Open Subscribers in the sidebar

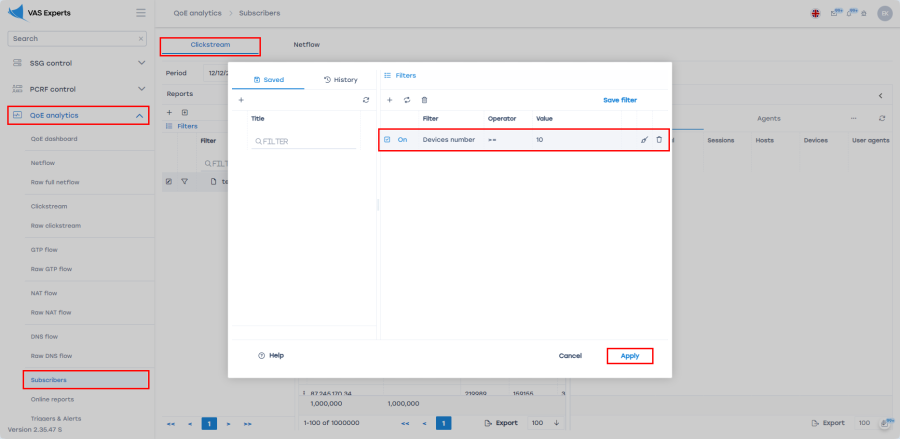pos(49,380)
